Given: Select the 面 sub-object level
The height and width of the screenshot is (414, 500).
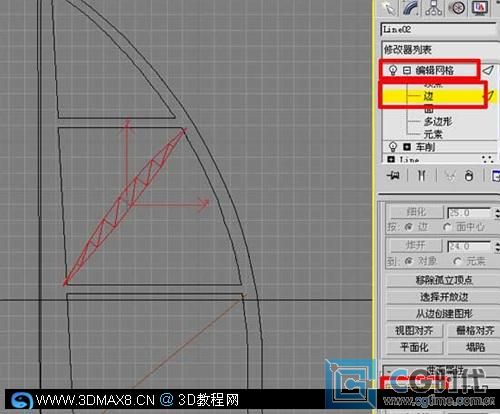Looking at the screenshot, I should pos(429,109).
